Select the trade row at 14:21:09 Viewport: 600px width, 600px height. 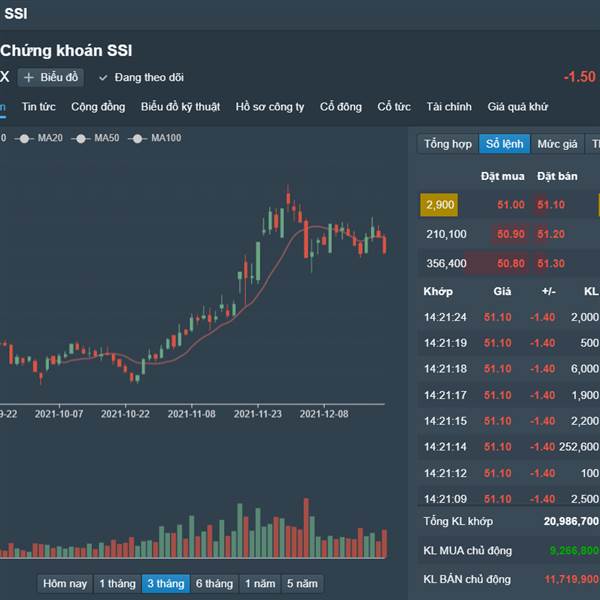point(510,498)
